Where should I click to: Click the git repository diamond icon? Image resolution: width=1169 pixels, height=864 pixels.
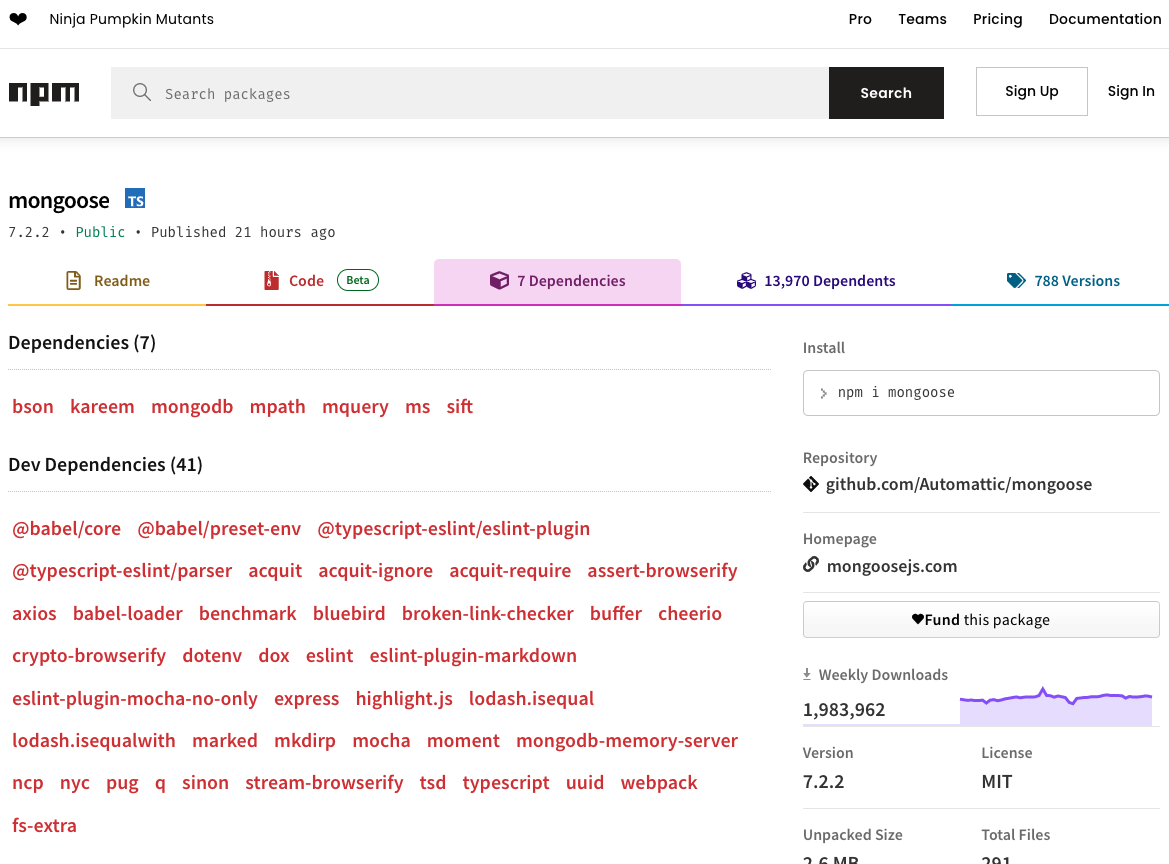[811, 485]
